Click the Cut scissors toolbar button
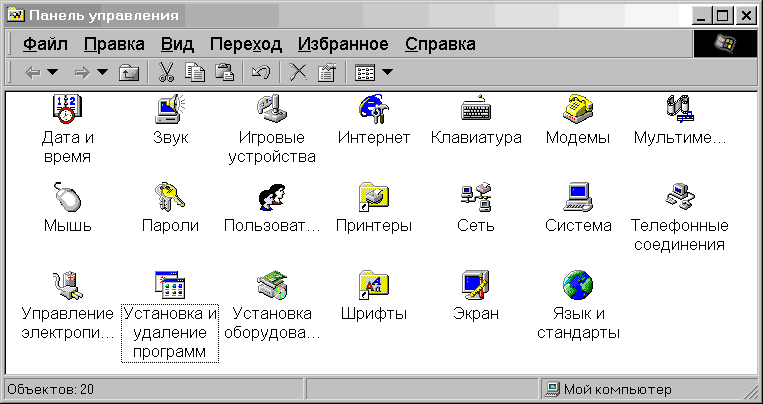Screen dimensions: 763x404 tap(166, 73)
